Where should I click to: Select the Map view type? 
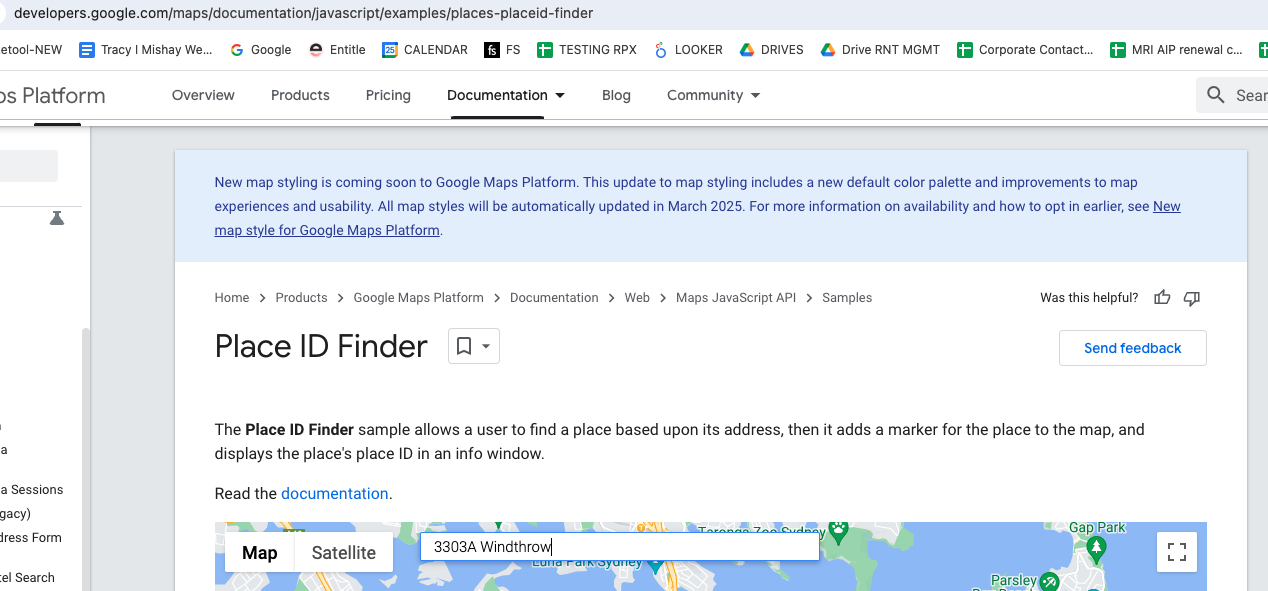tap(260, 553)
